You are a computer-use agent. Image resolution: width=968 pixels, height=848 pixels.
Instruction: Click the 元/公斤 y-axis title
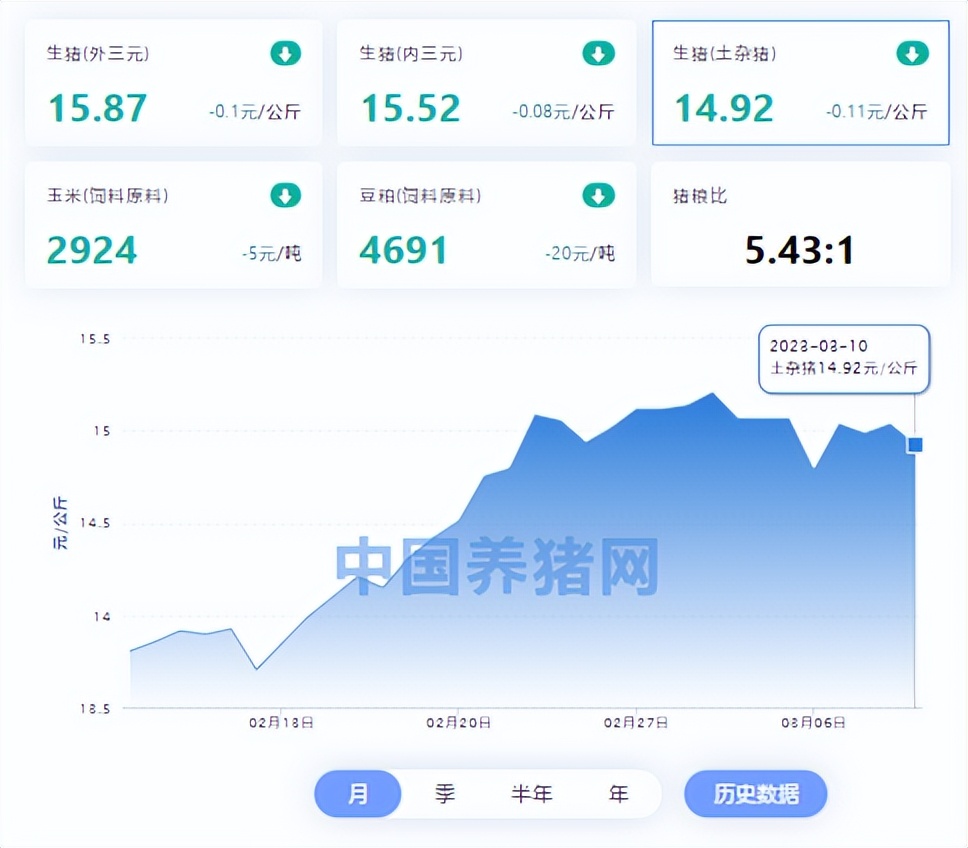pos(60,523)
